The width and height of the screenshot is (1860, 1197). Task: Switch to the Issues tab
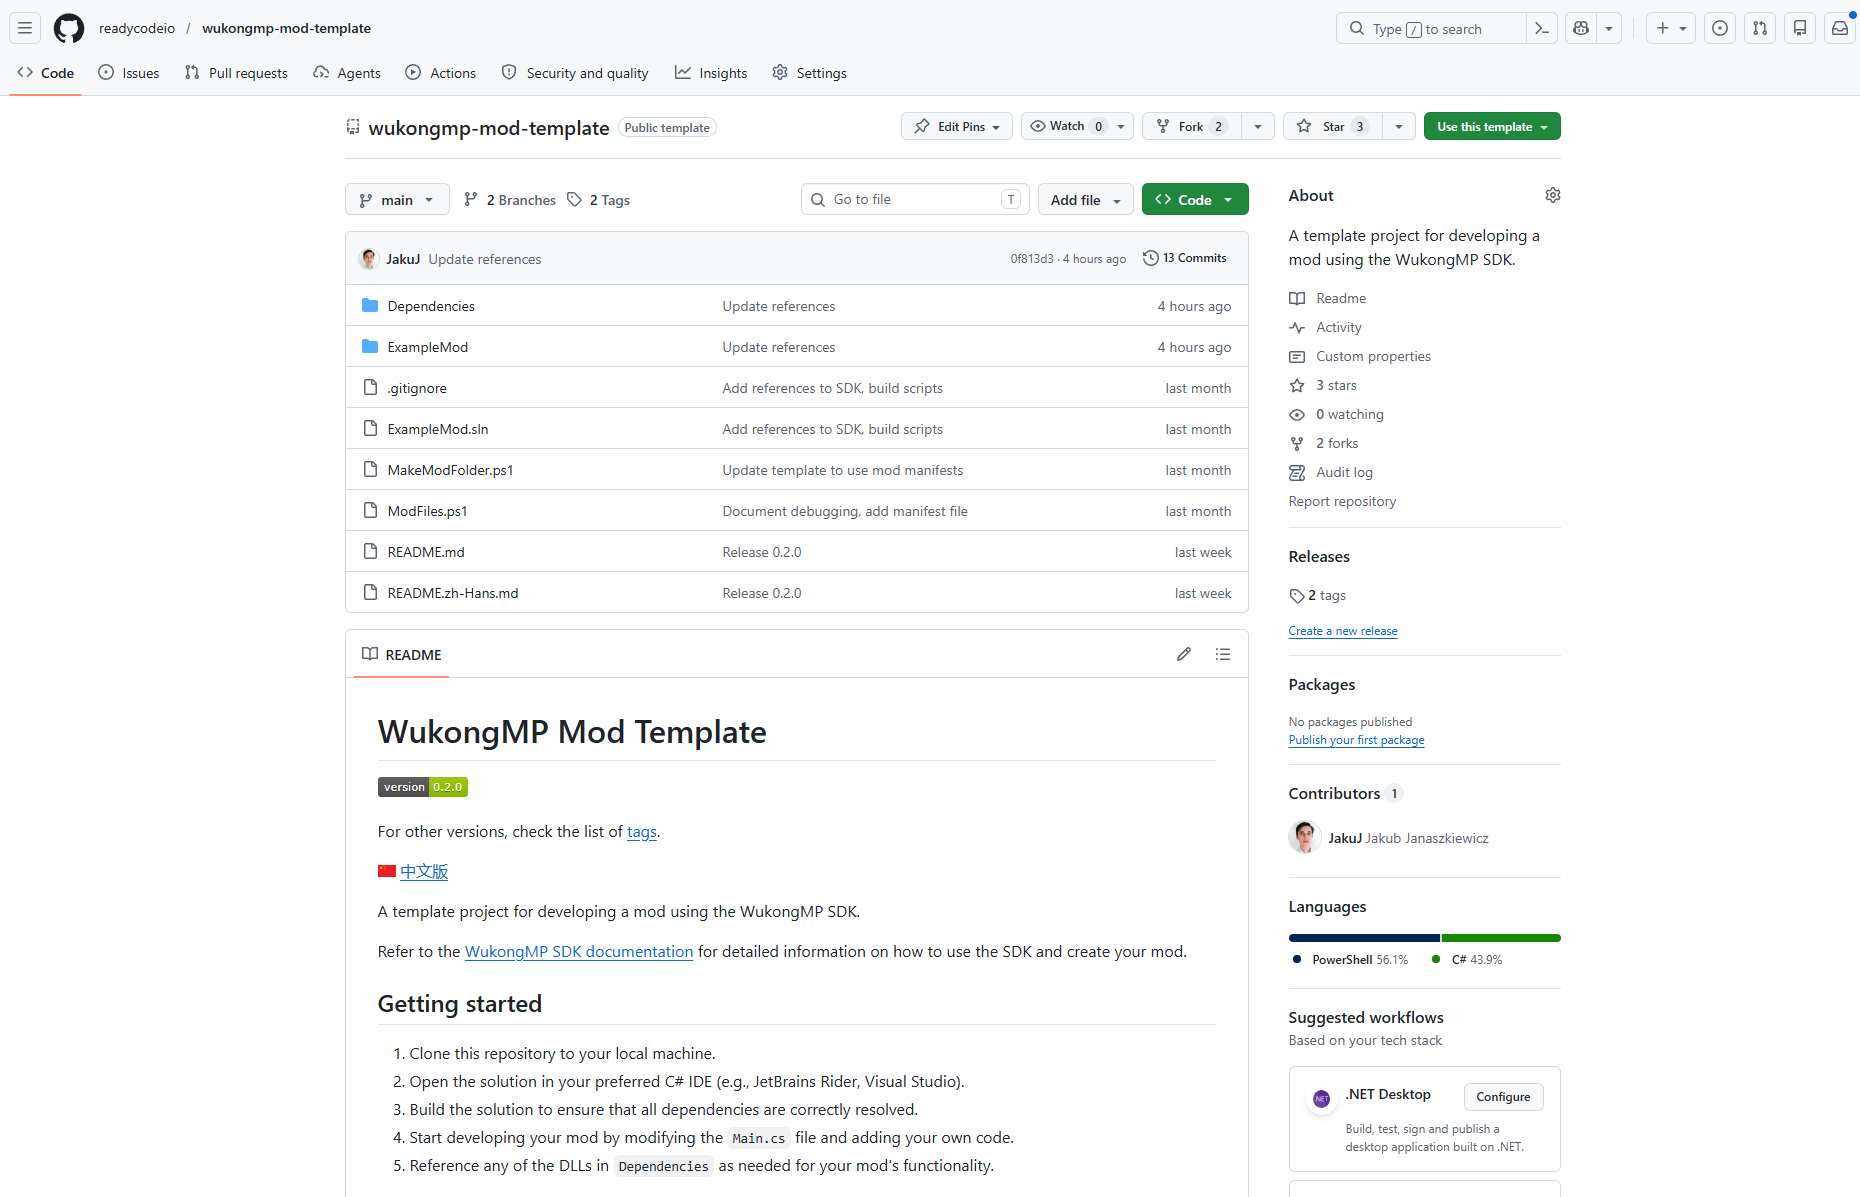point(129,73)
